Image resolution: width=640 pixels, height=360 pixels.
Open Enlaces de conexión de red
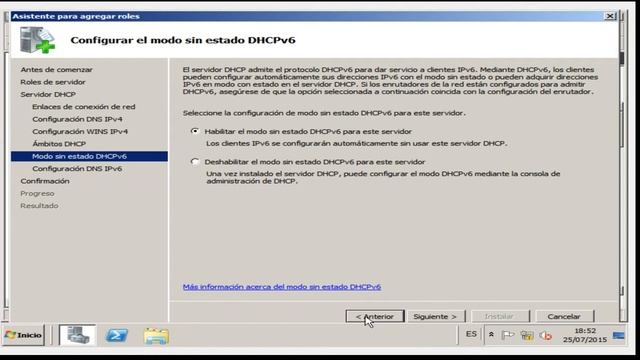coord(84,107)
